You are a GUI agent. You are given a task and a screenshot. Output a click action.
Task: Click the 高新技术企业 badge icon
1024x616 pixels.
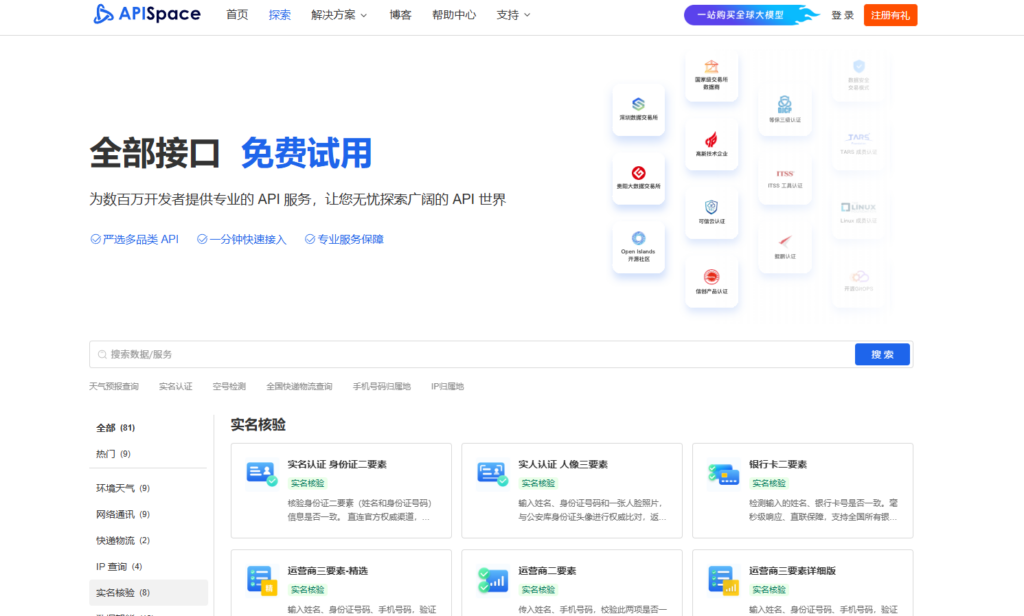(x=711, y=139)
